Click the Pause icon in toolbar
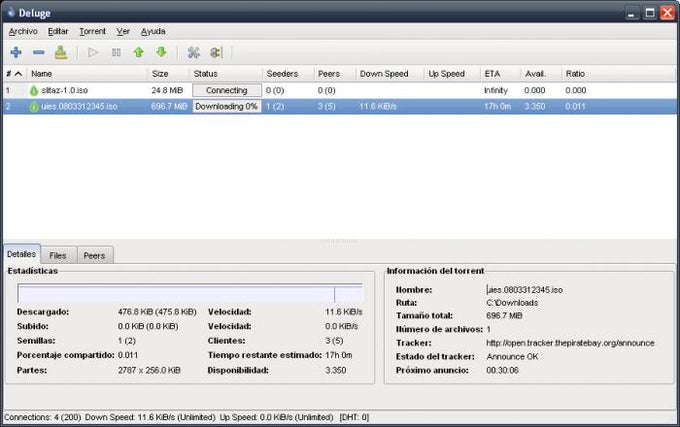Image resolution: width=680 pixels, height=427 pixels. [x=116, y=52]
